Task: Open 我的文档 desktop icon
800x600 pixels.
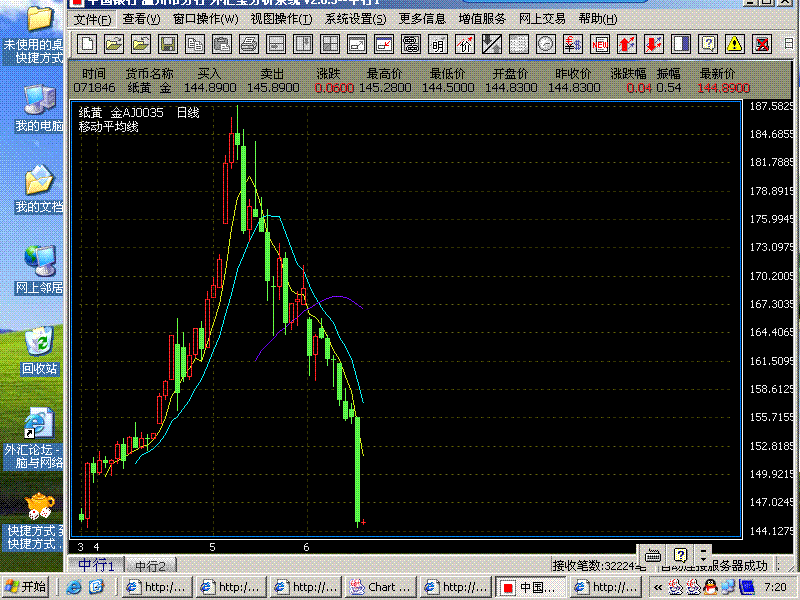Action: (x=39, y=189)
